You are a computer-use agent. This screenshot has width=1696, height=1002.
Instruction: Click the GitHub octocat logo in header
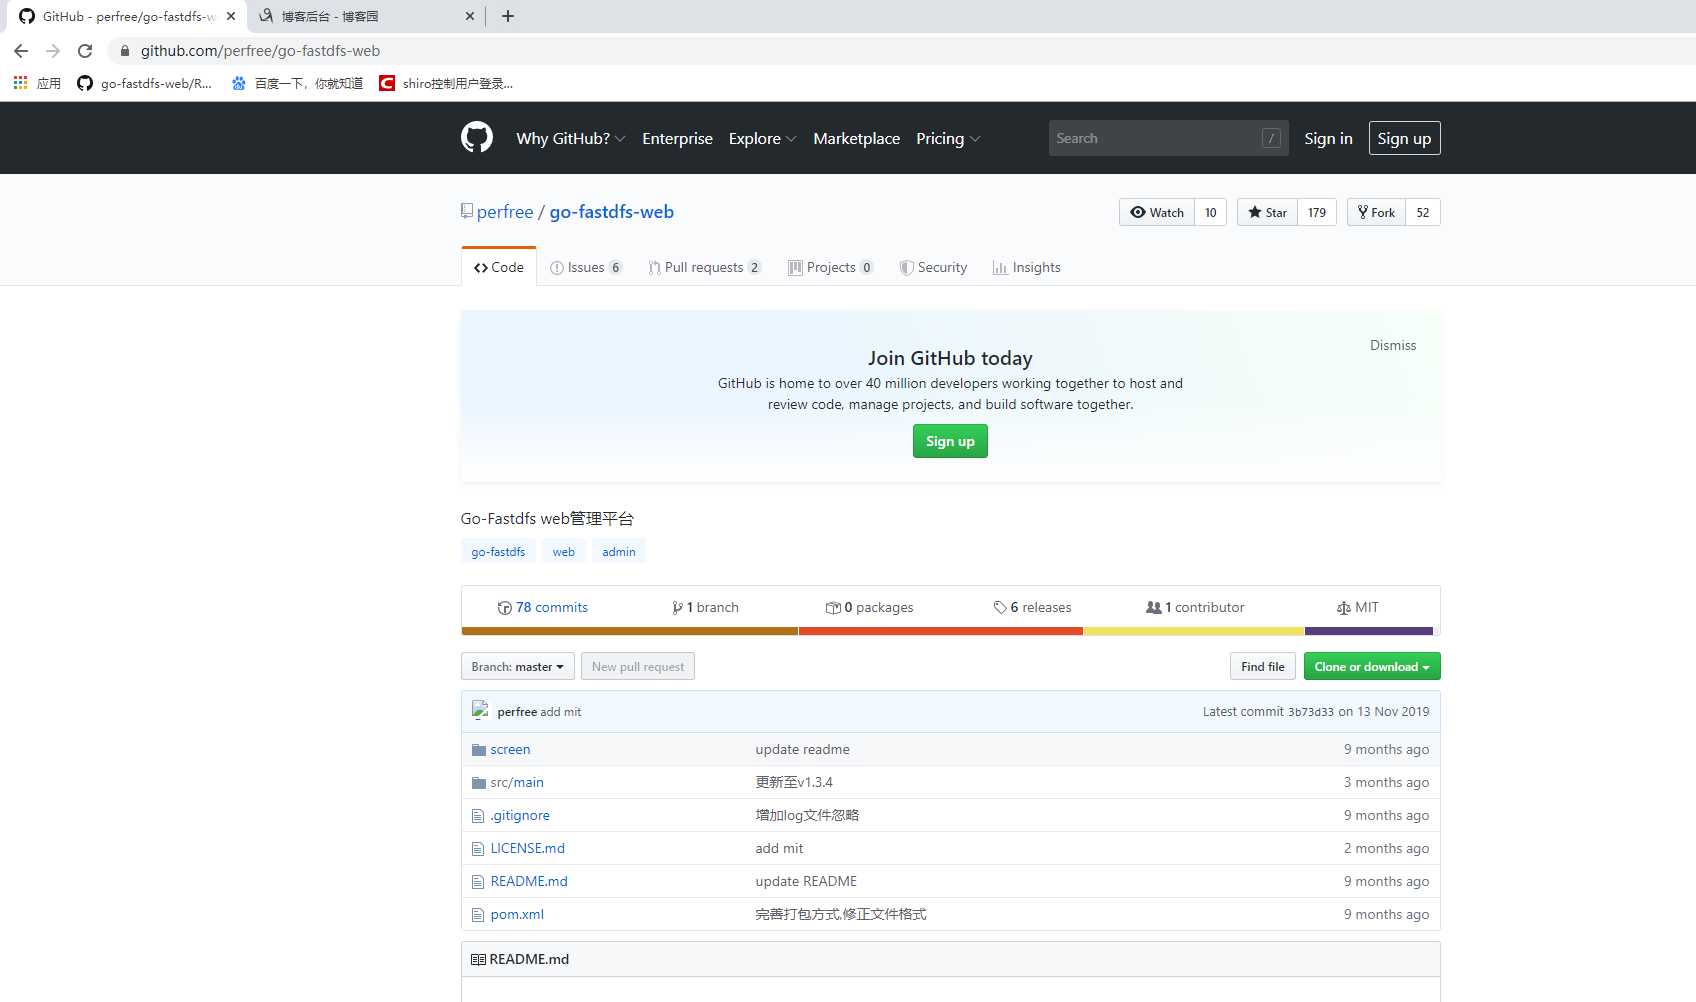477,138
